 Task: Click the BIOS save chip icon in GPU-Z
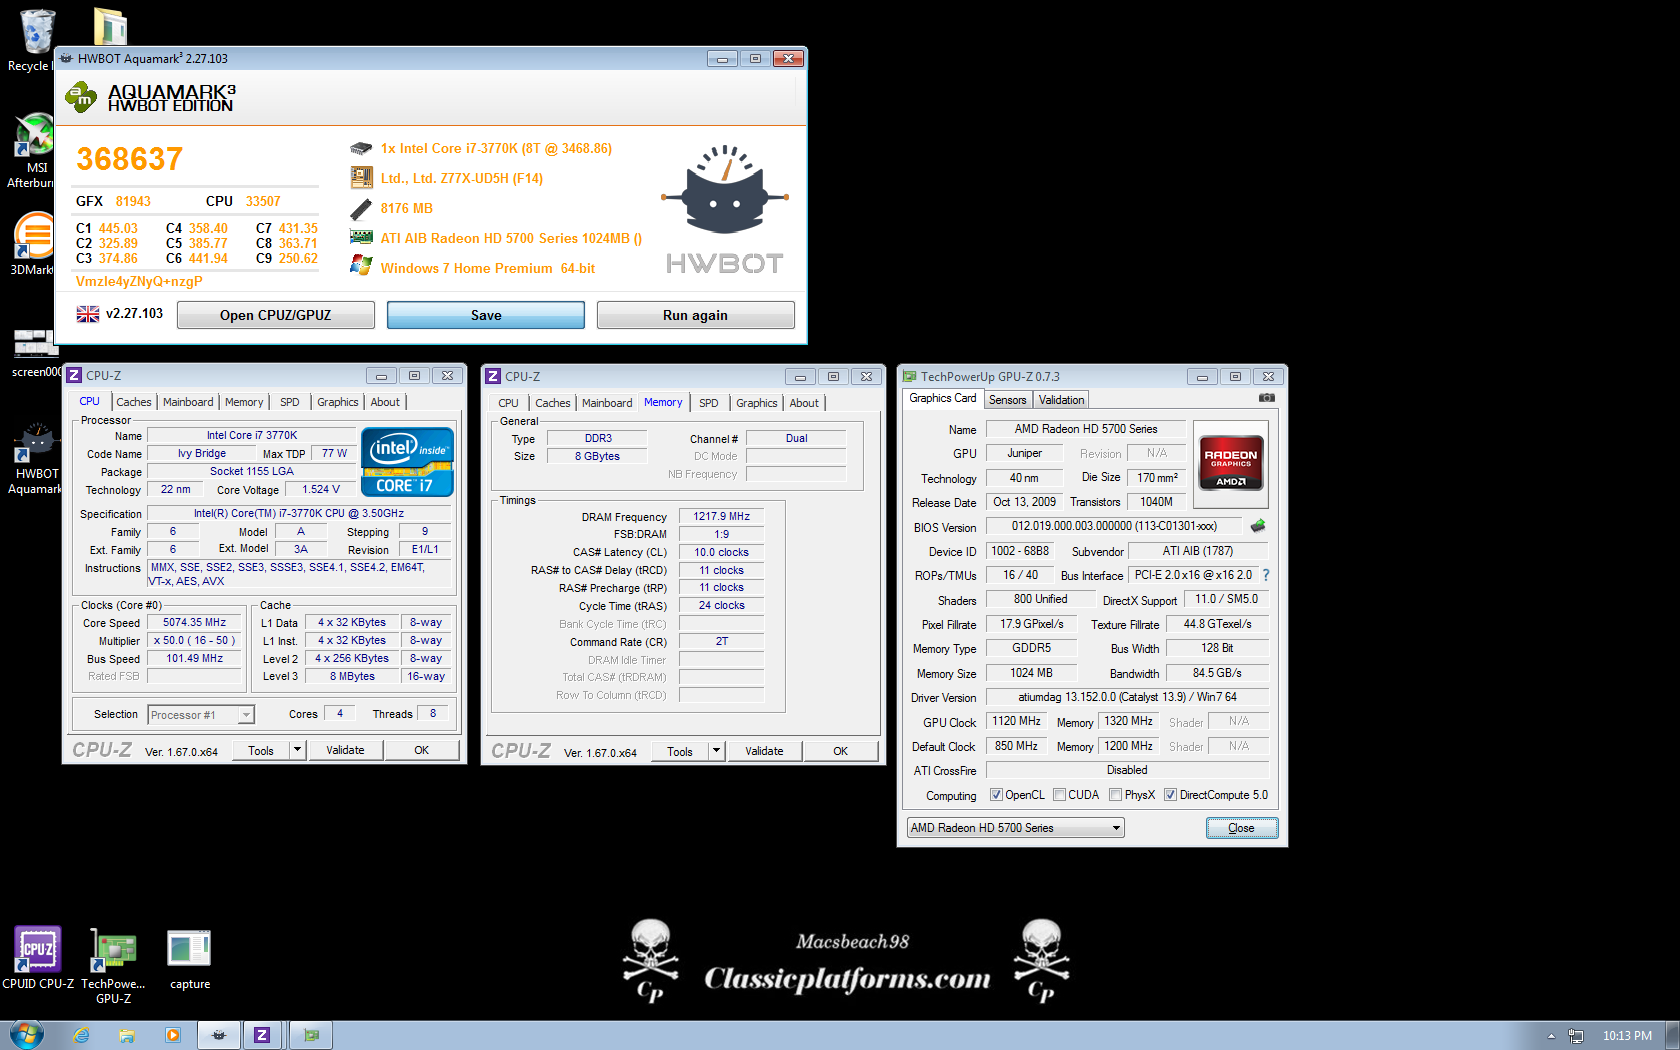[x=1258, y=525]
